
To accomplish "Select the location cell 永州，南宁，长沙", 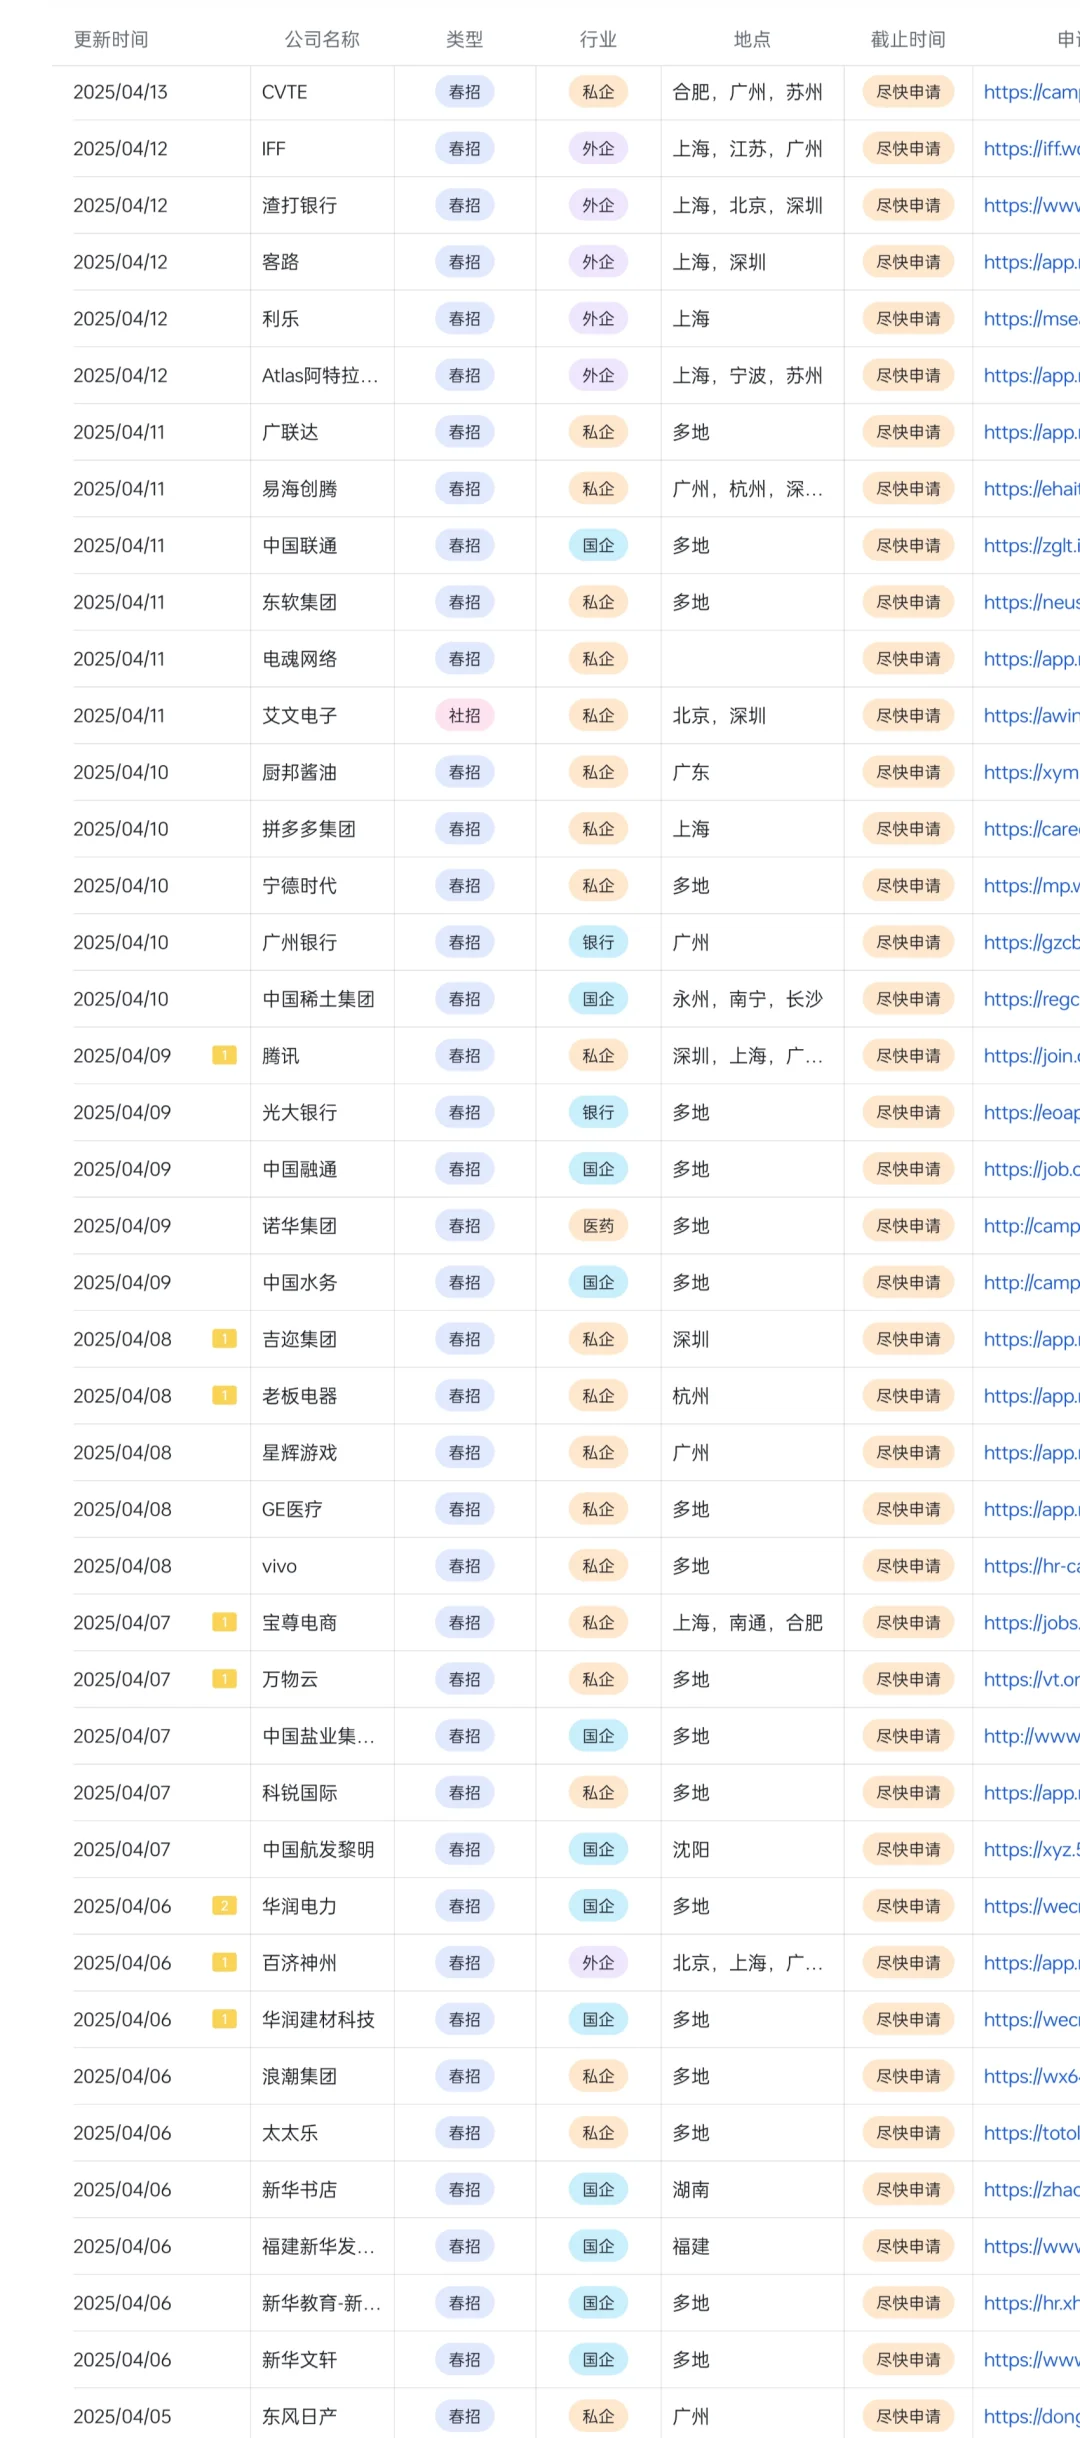I will click(x=752, y=999).
